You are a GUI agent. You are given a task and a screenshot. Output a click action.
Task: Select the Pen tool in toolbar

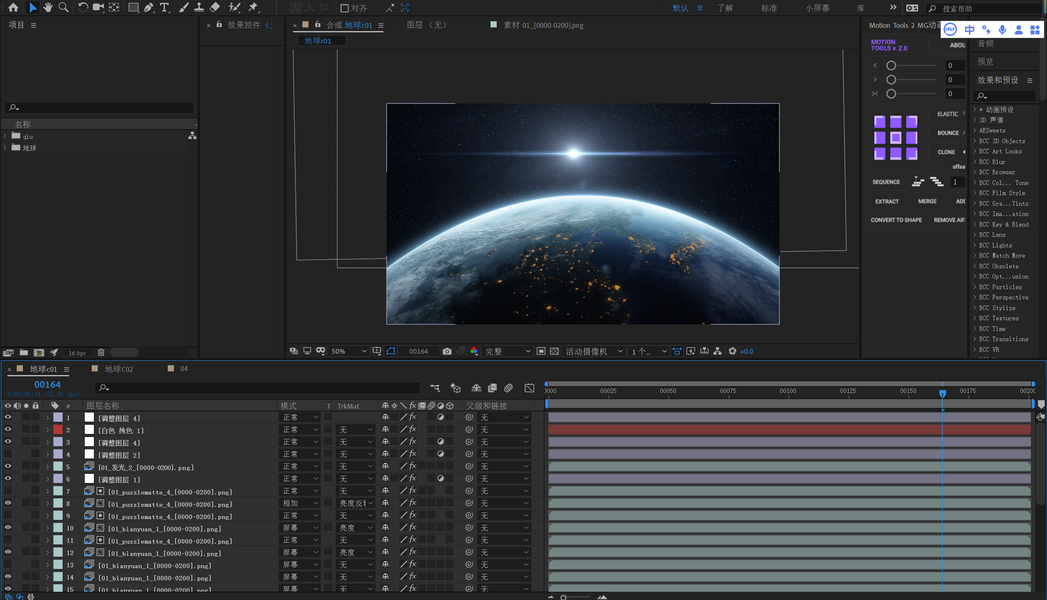pyautogui.click(x=148, y=8)
